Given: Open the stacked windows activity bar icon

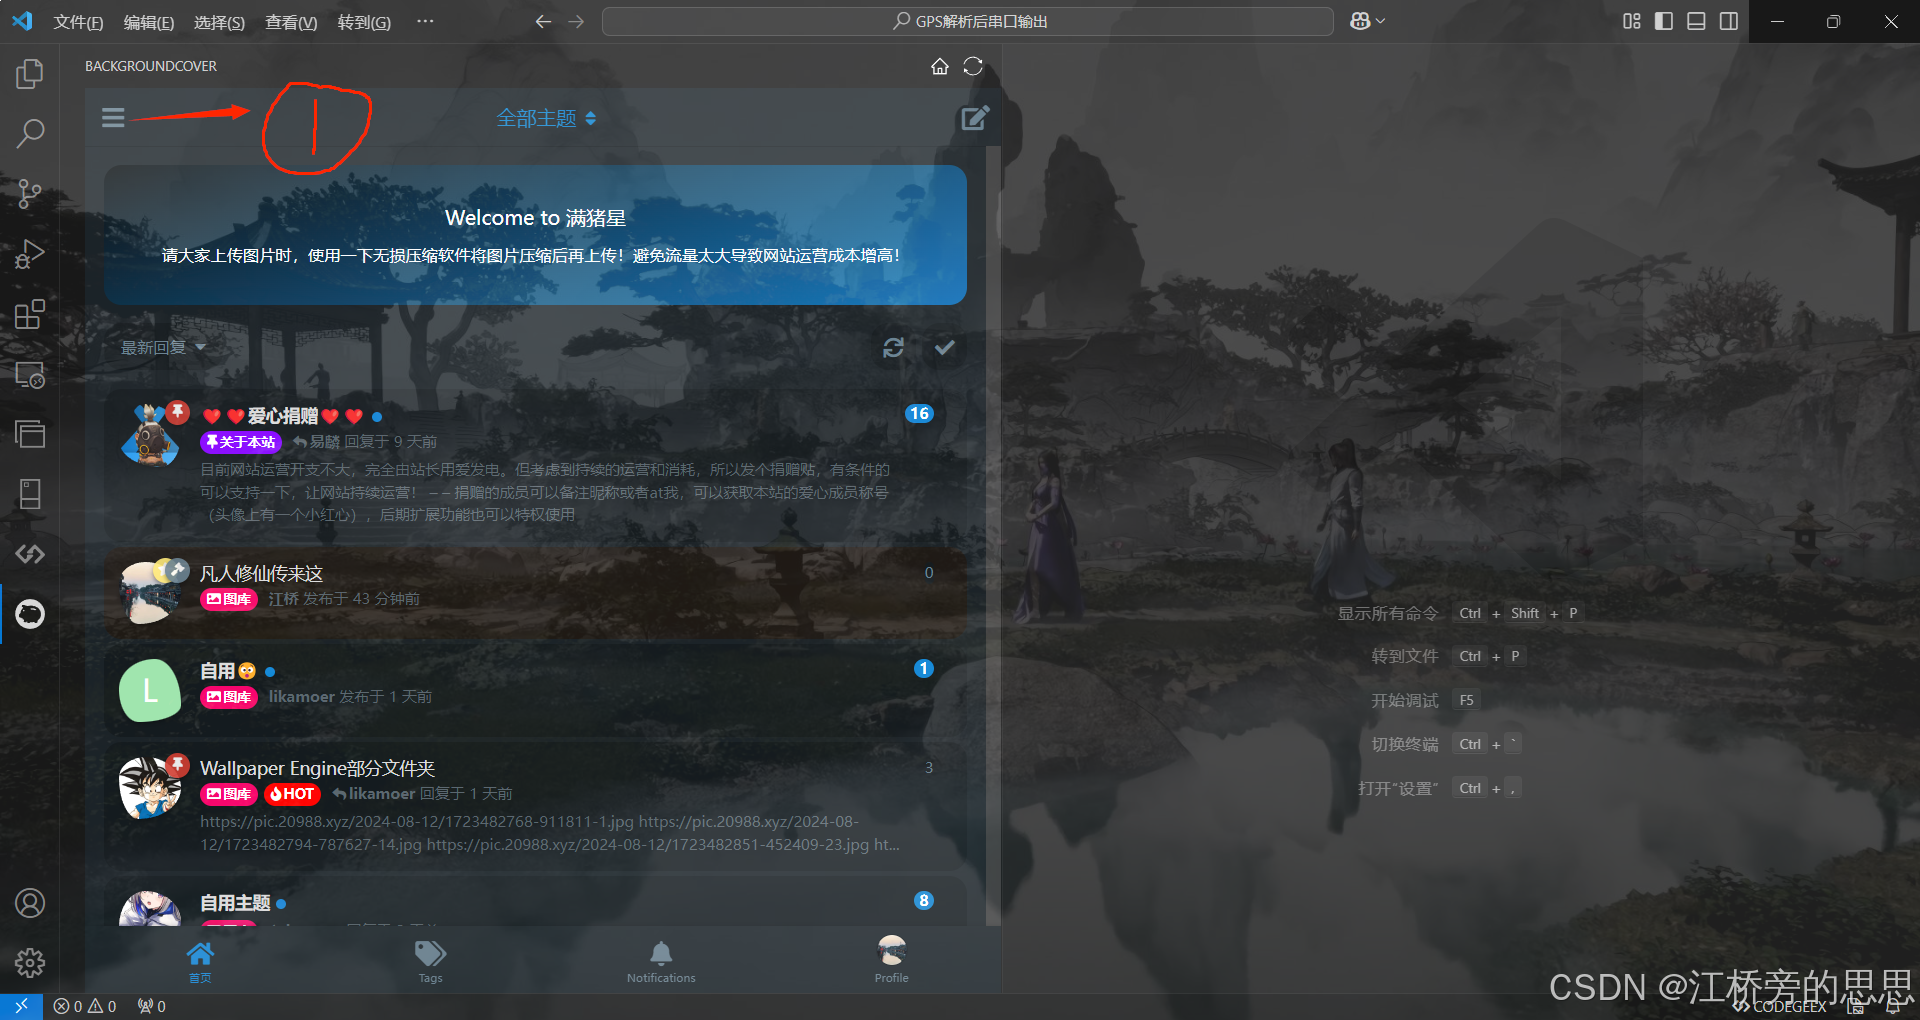Looking at the screenshot, I should click(x=30, y=434).
